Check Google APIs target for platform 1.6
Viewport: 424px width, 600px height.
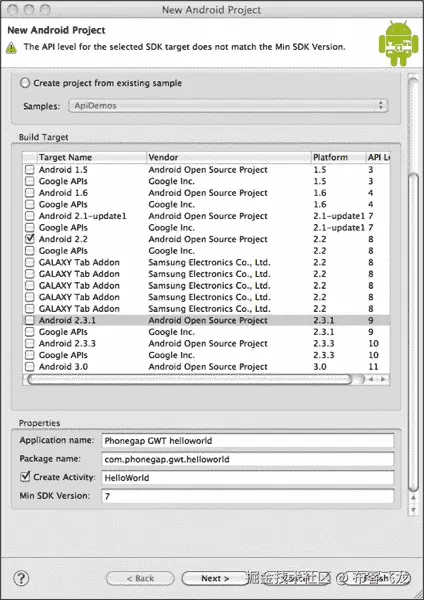click(x=29, y=204)
